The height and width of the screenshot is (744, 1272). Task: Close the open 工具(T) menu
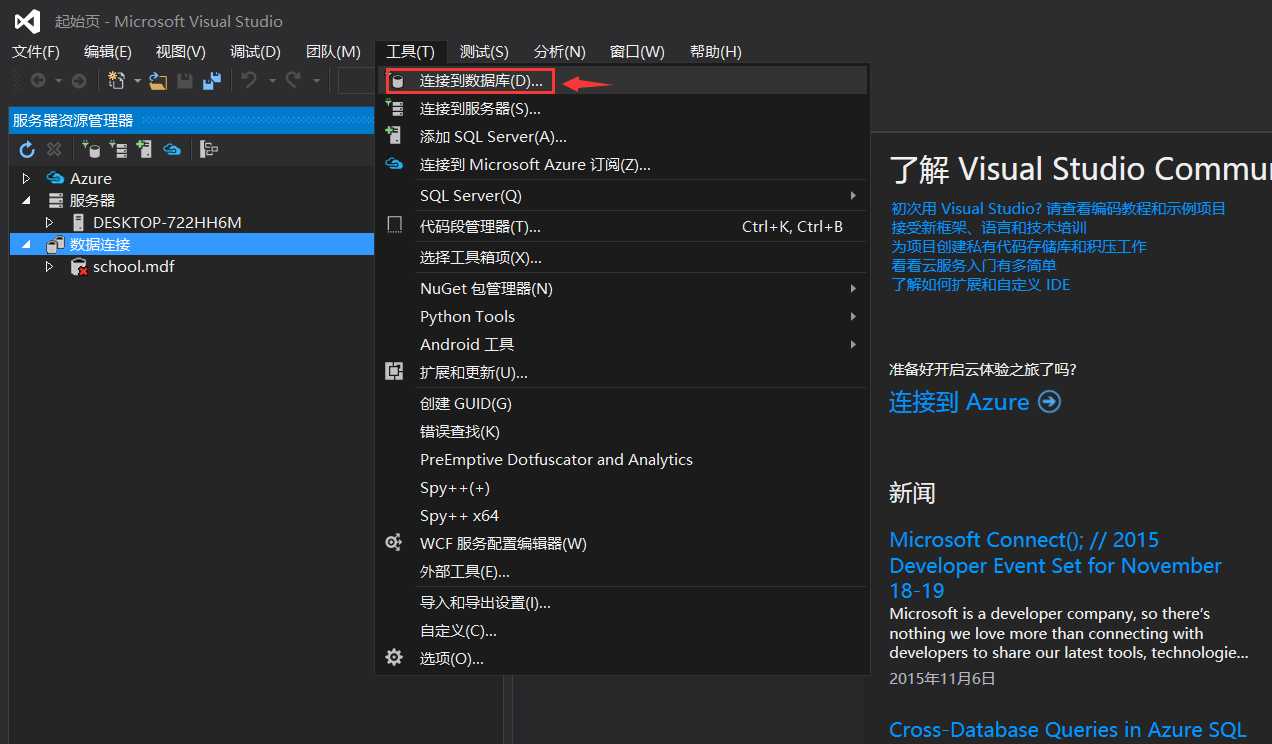point(411,51)
